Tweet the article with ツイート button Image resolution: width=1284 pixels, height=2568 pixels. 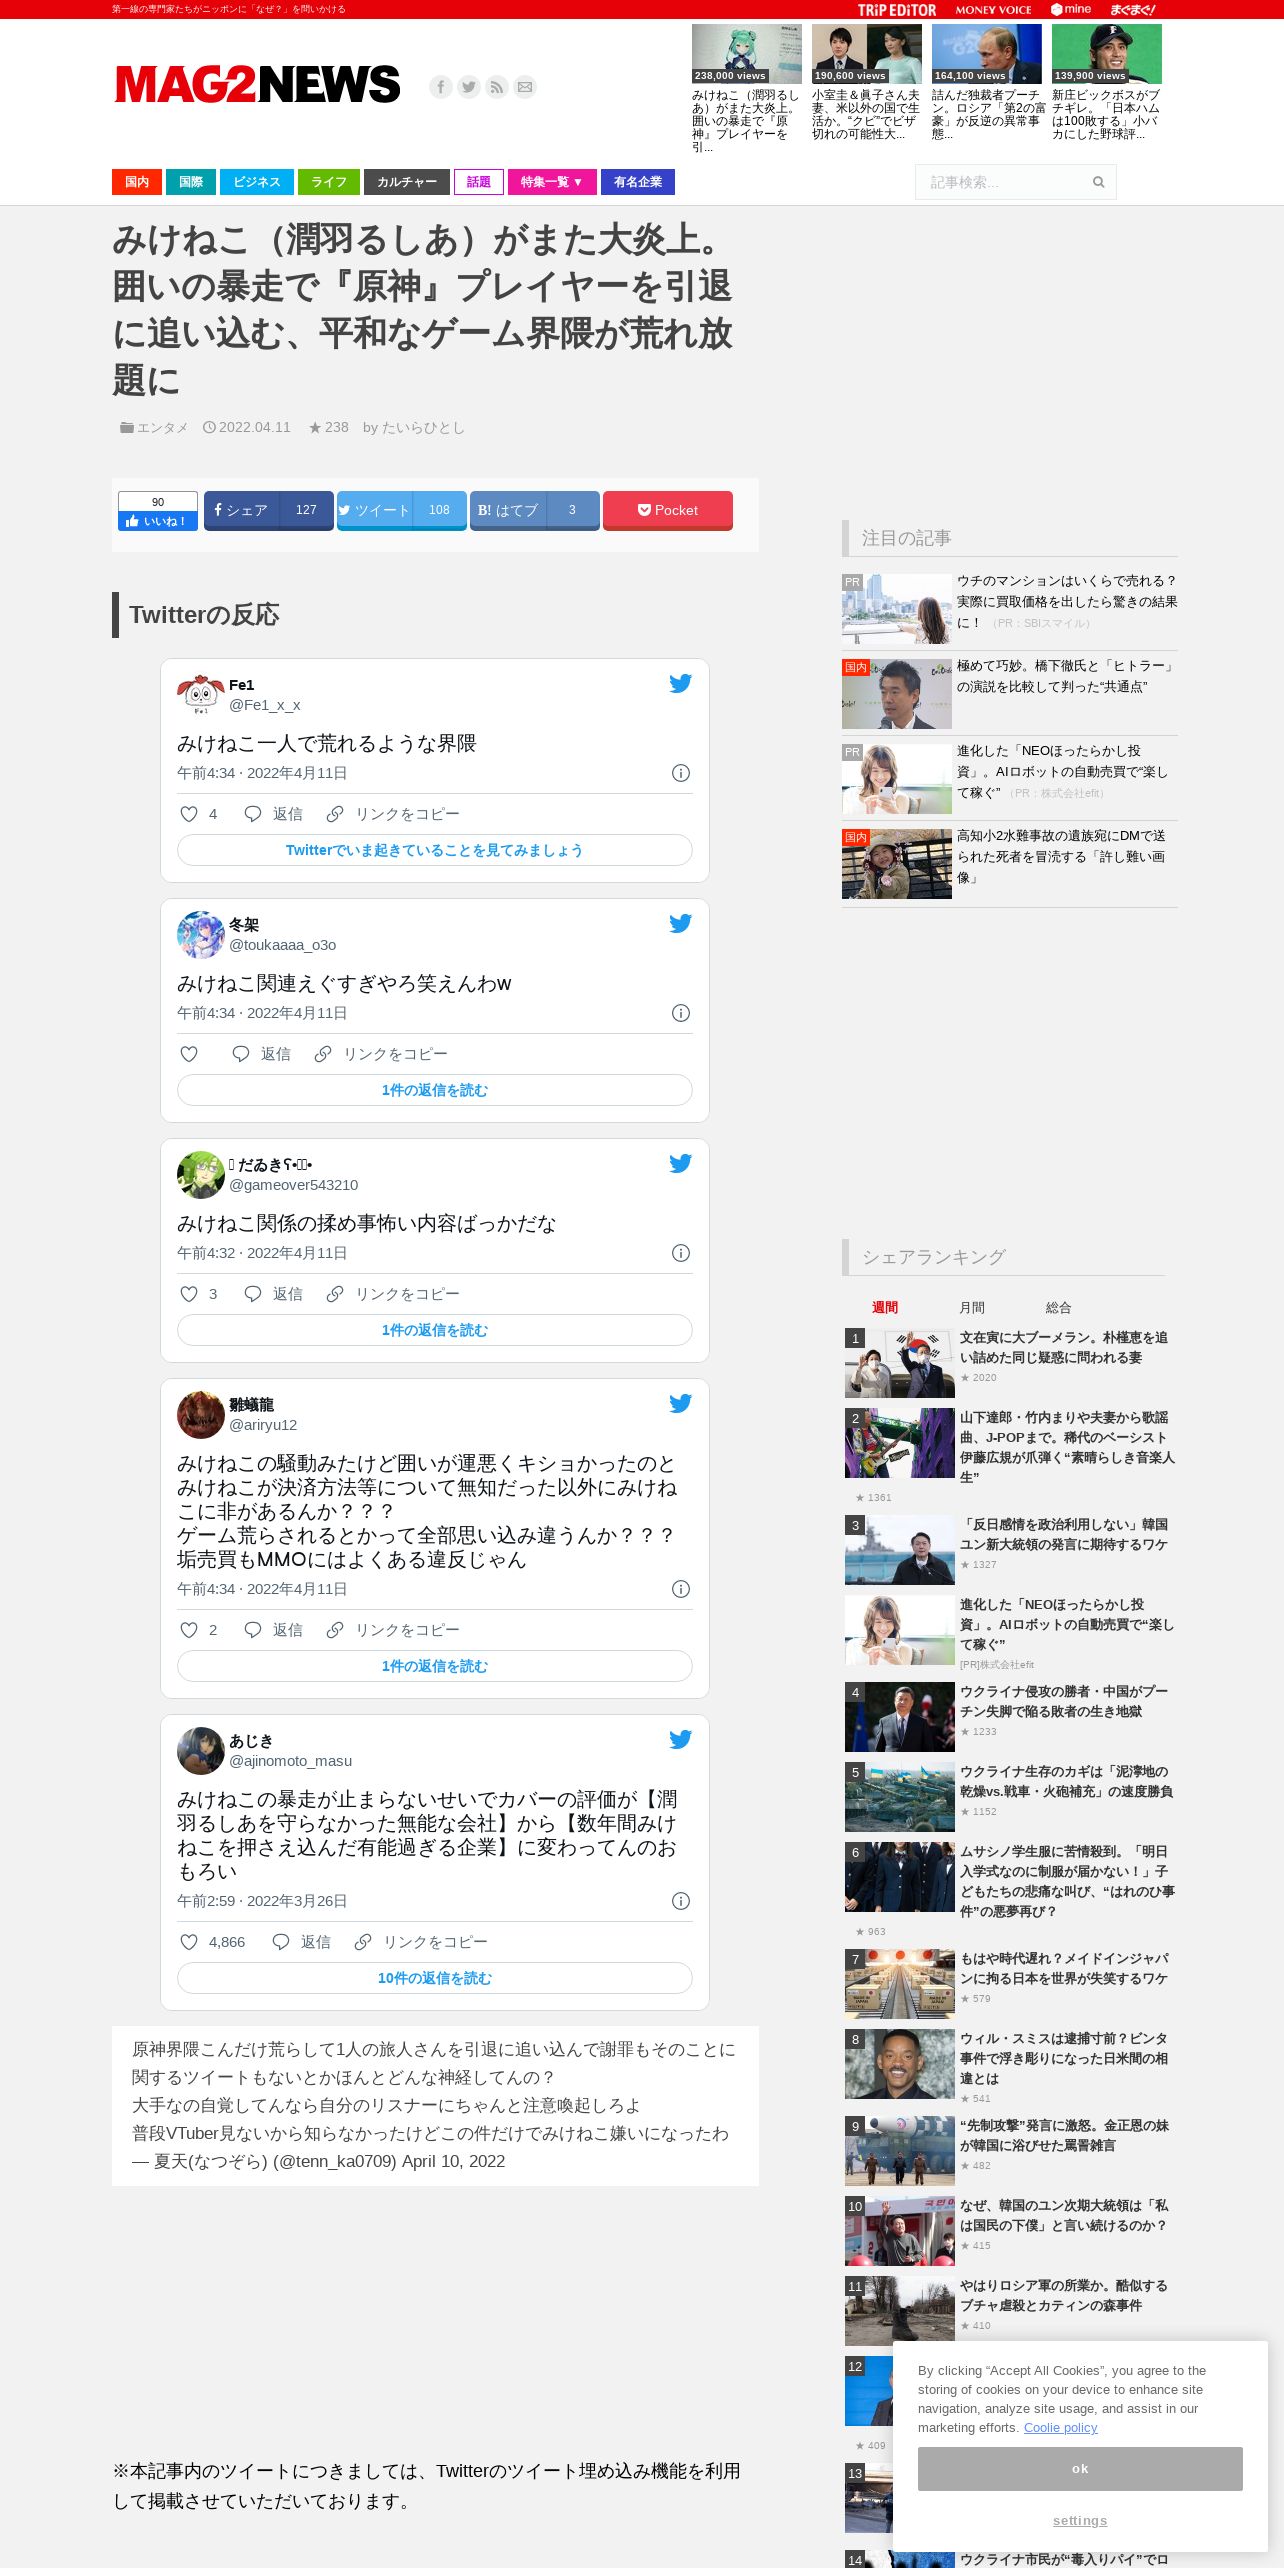click(402, 510)
